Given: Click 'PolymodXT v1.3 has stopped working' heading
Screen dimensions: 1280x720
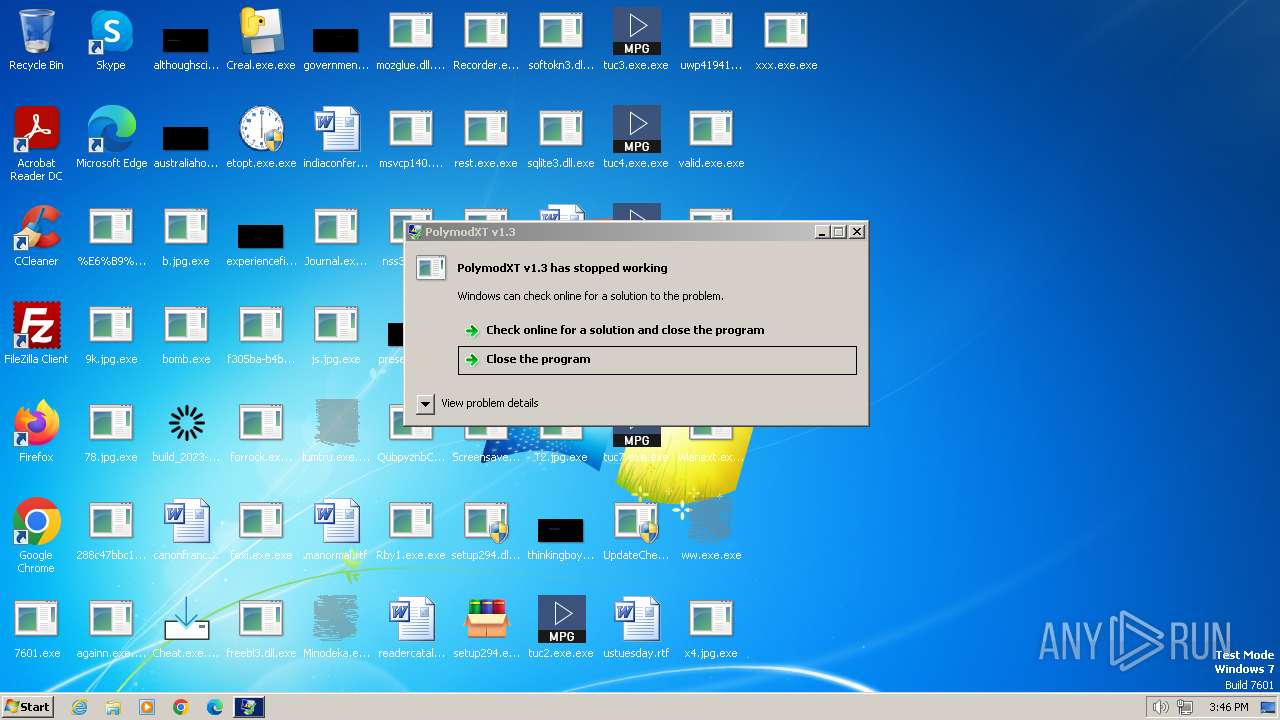Looking at the screenshot, I should point(562,268).
